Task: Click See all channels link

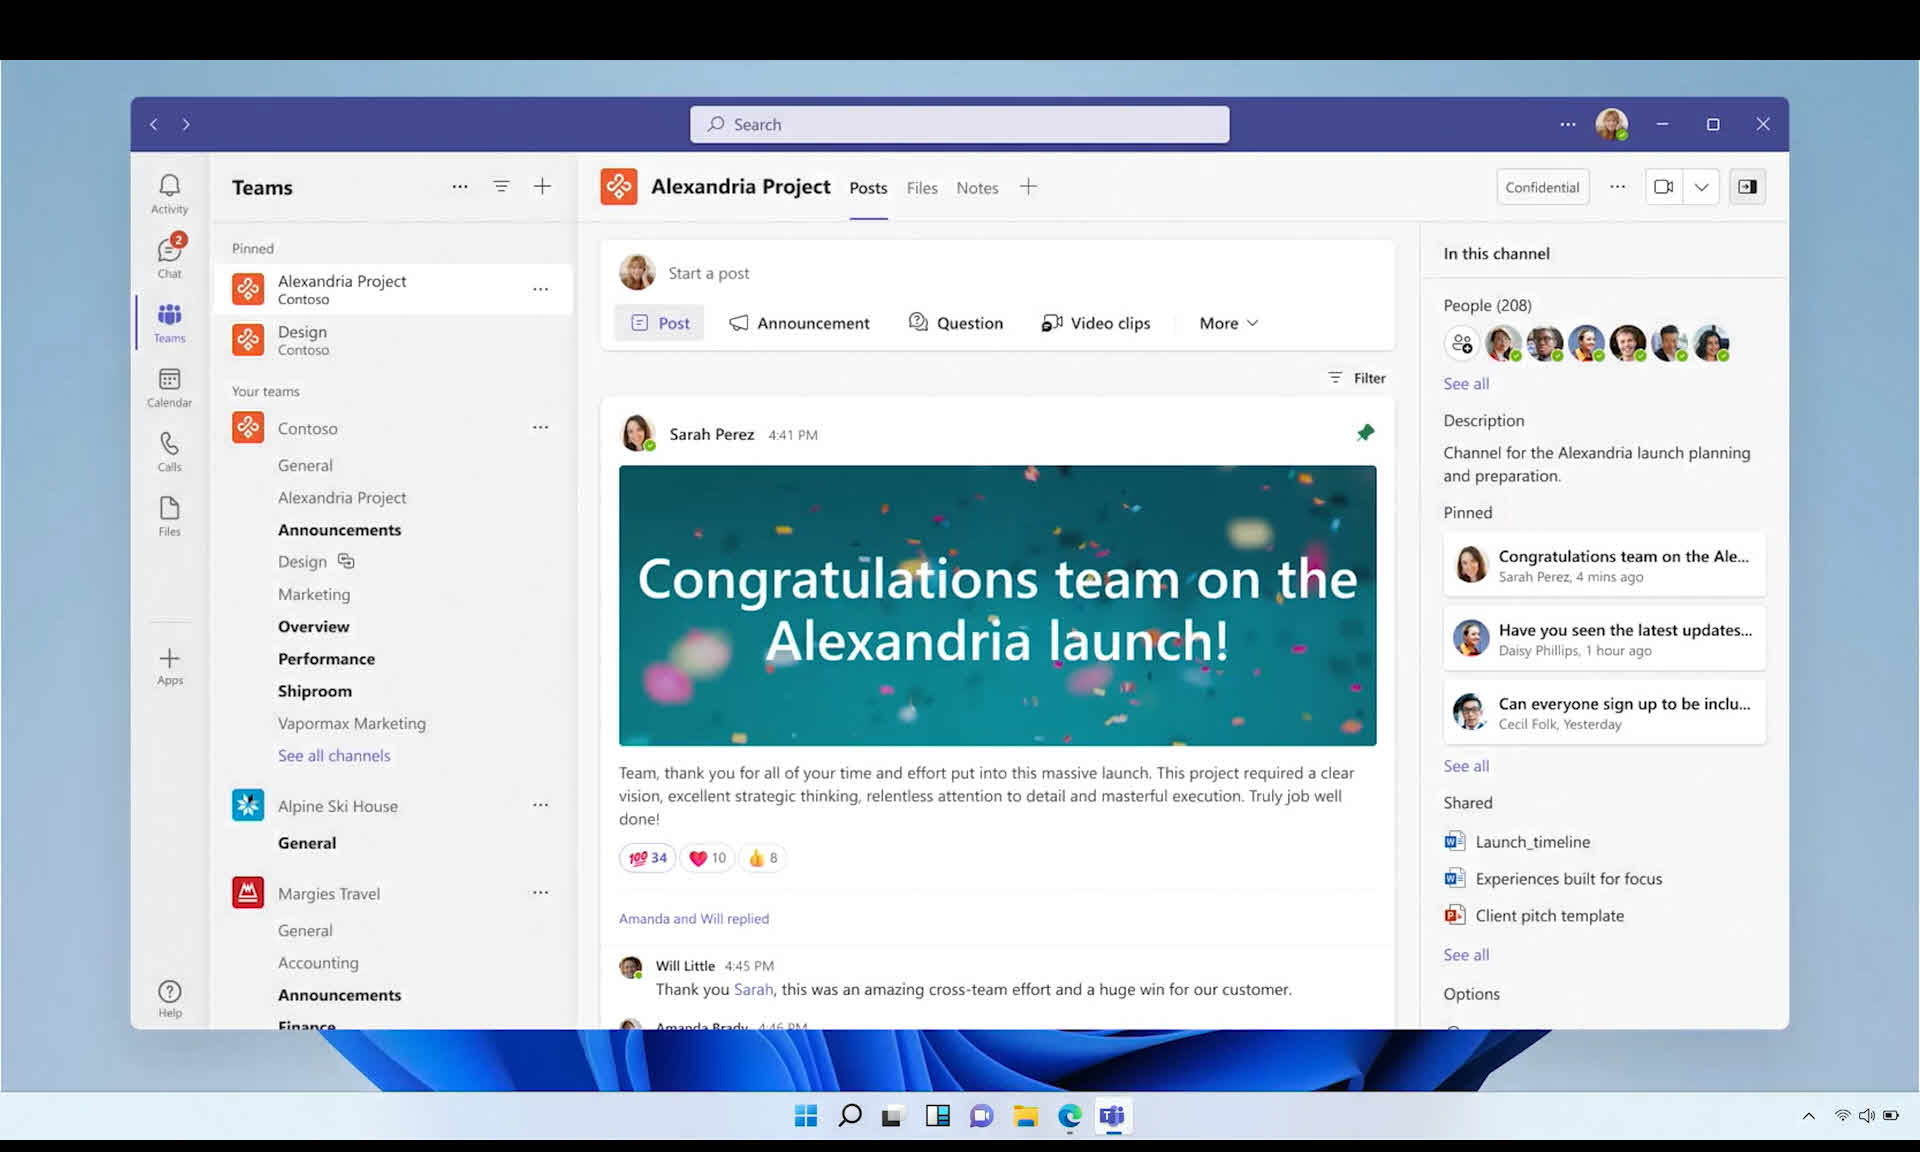Action: pyautogui.click(x=334, y=756)
